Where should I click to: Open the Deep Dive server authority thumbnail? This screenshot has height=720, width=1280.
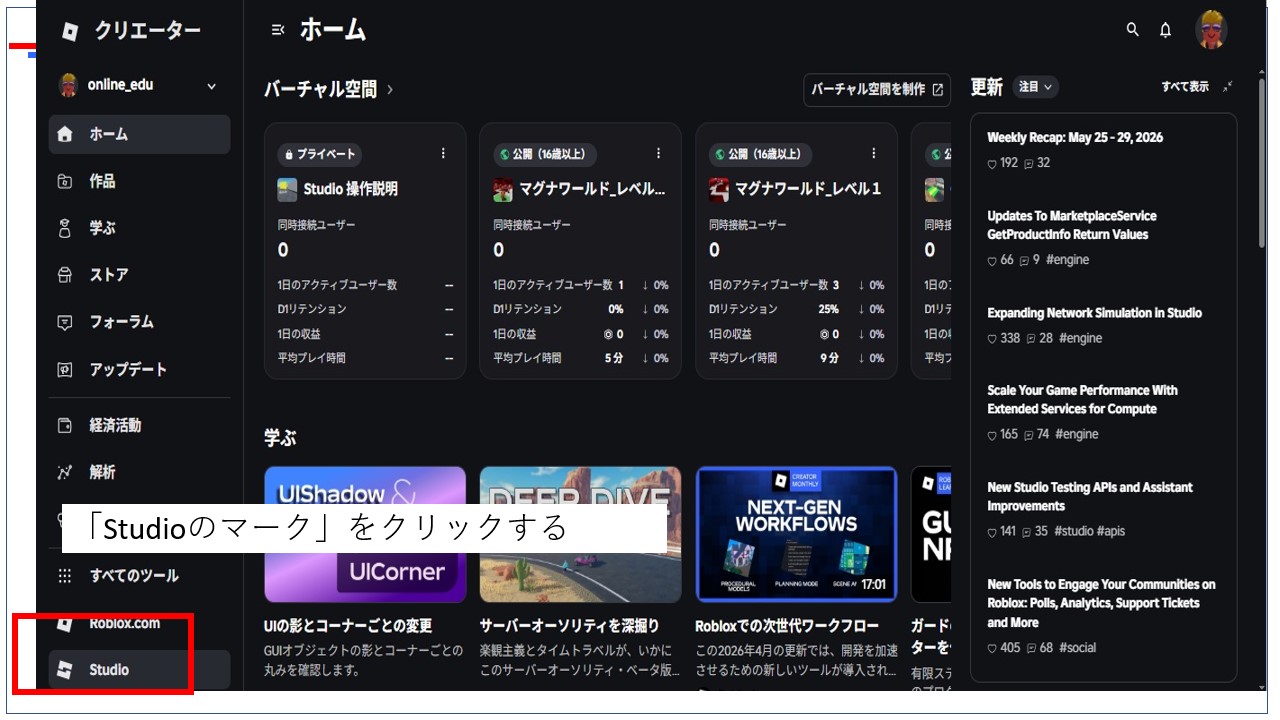coord(580,534)
